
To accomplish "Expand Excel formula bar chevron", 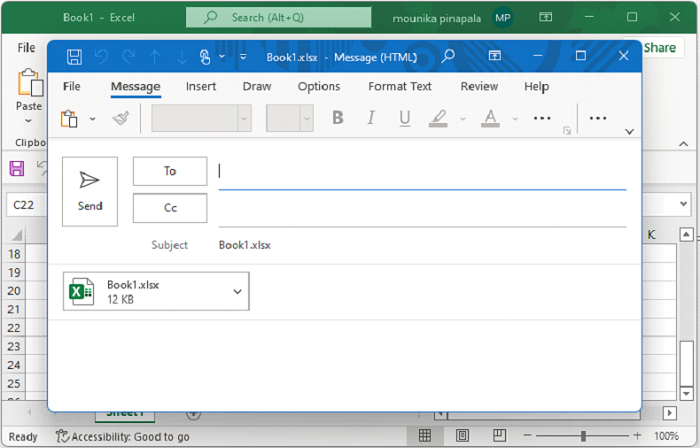I will [x=683, y=204].
